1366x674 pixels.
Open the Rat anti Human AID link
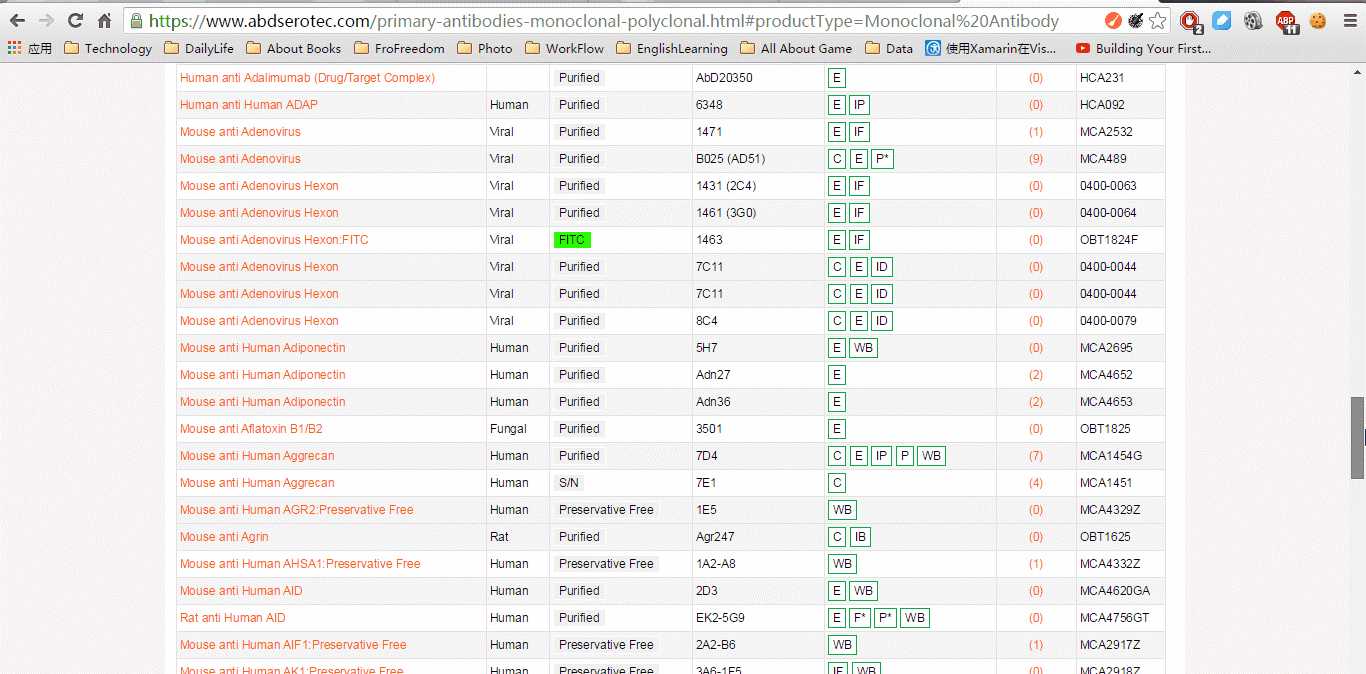(x=233, y=618)
